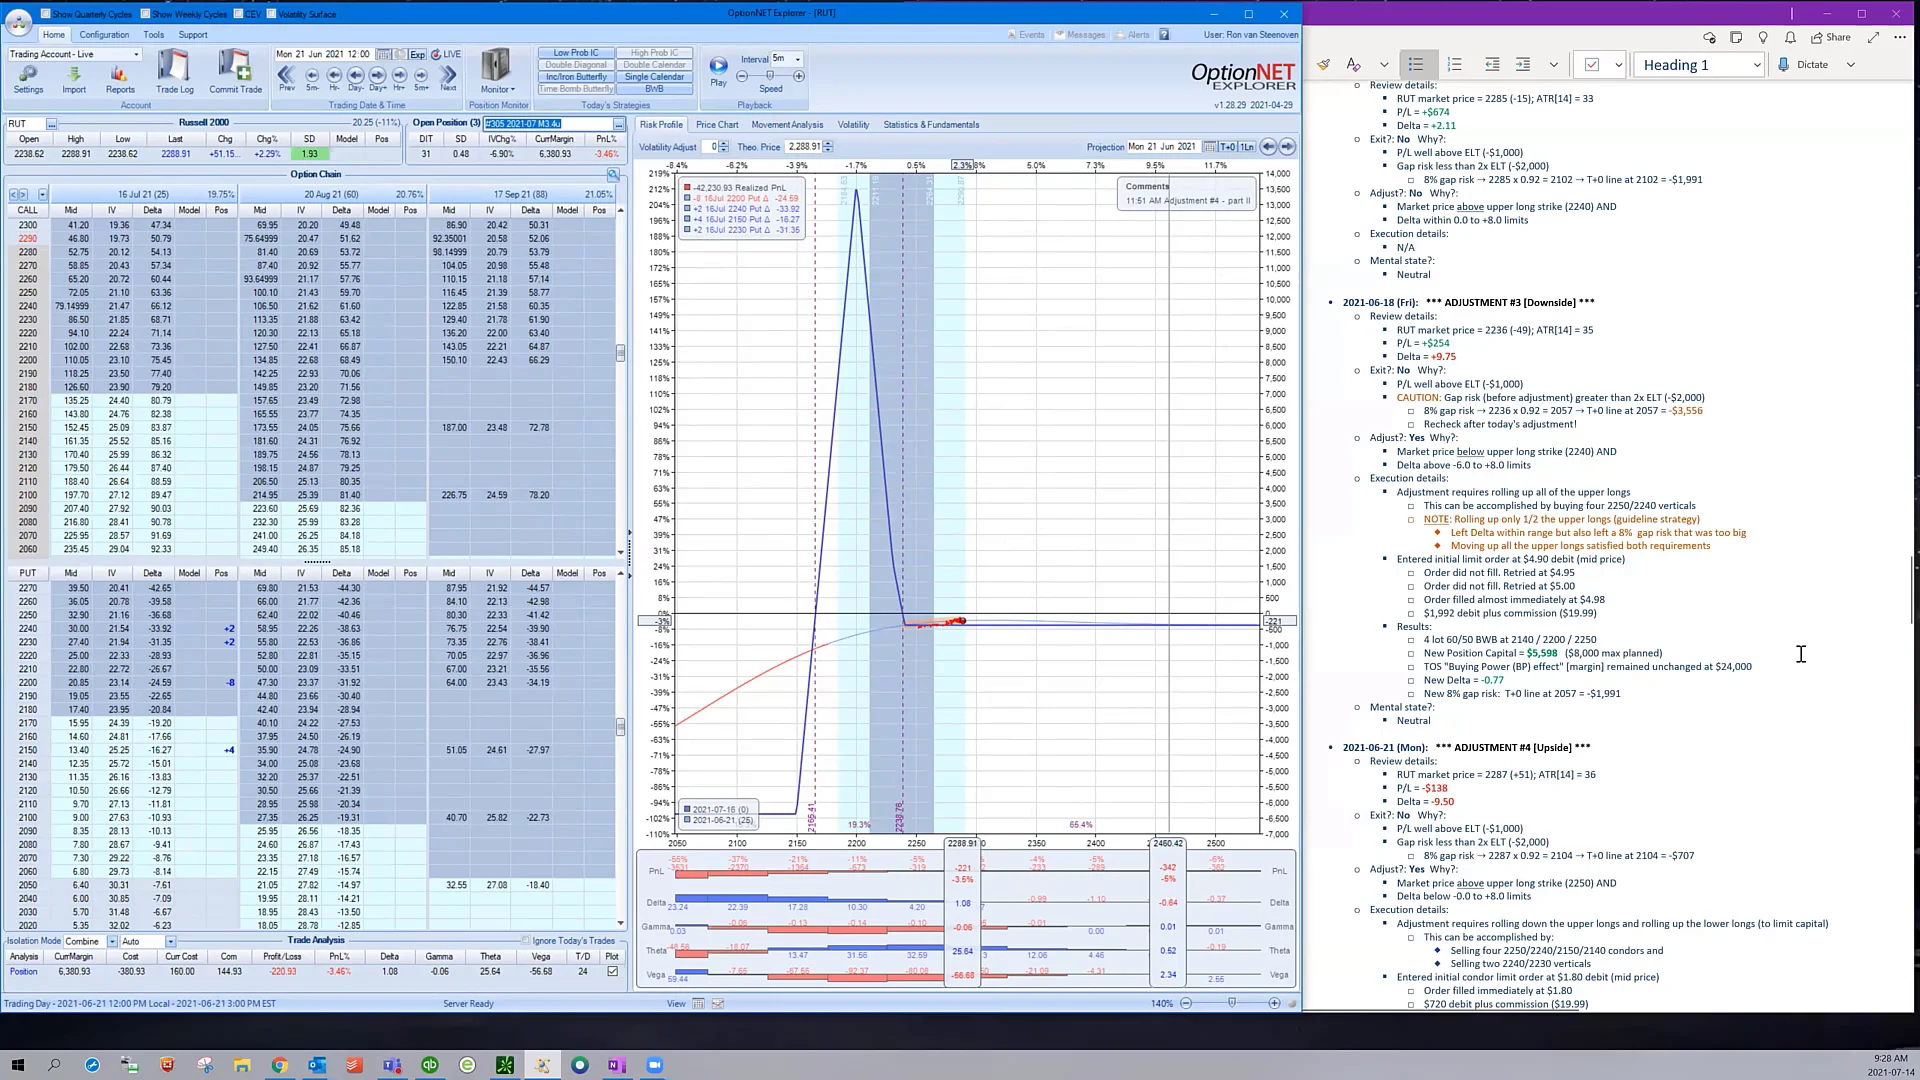Step back one day with Day-

coord(356,78)
